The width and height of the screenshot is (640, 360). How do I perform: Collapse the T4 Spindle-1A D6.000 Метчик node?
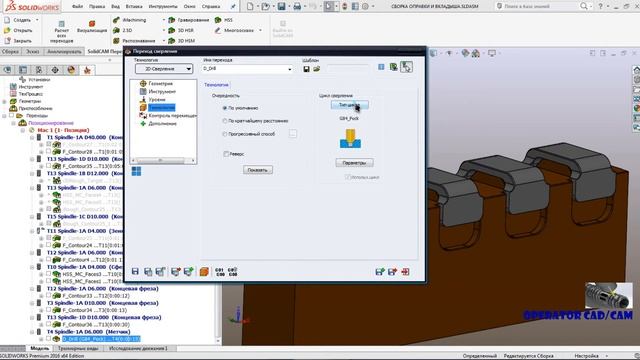32,332
